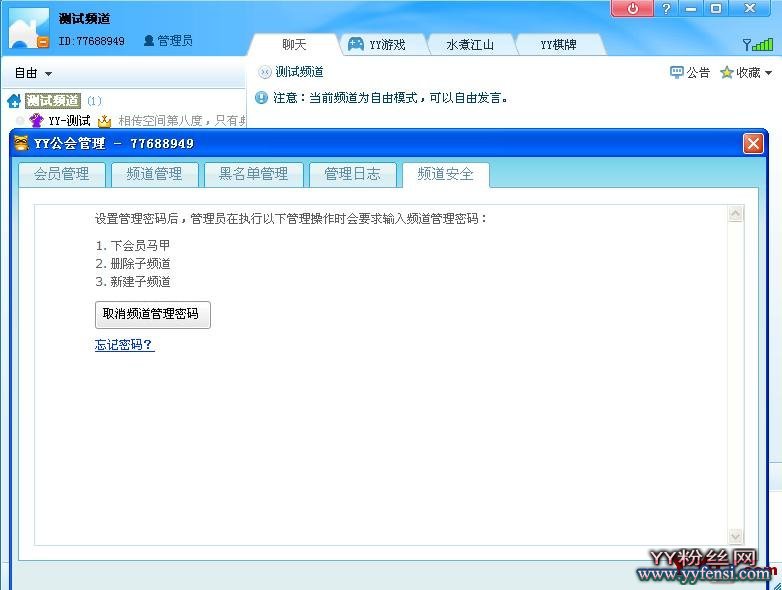The height and width of the screenshot is (590, 782).
Task: Click the blue info notice icon
Action: click(261, 97)
